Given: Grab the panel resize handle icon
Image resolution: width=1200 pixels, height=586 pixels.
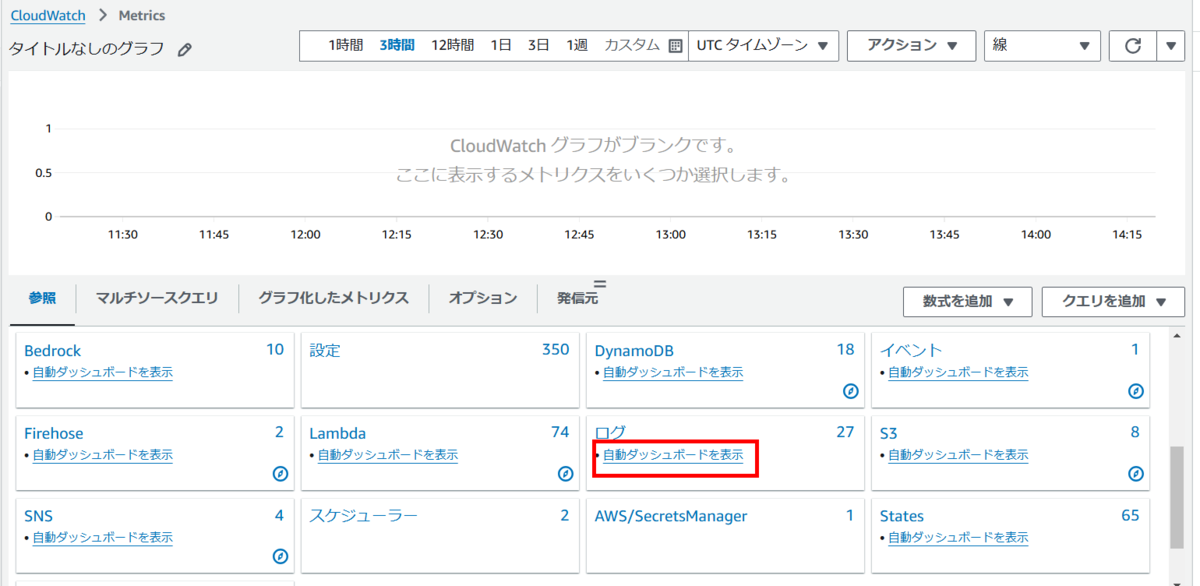Looking at the screenshot, I should coord(600,285).
